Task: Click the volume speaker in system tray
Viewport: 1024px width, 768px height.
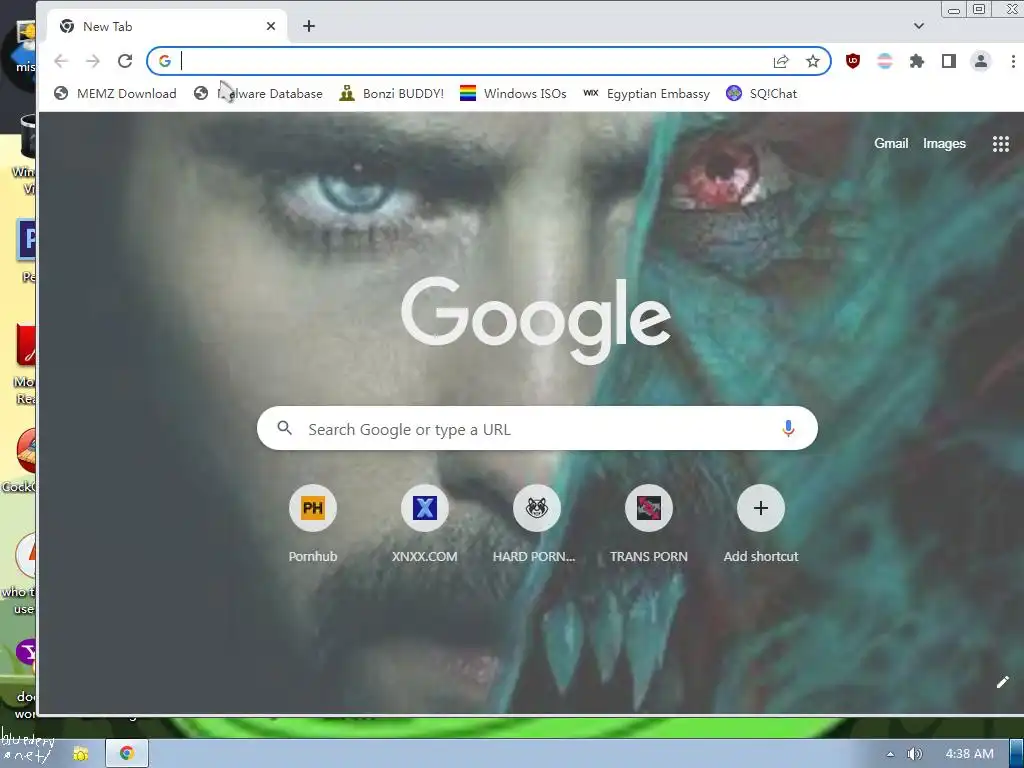Action: (x=914, y=754)
